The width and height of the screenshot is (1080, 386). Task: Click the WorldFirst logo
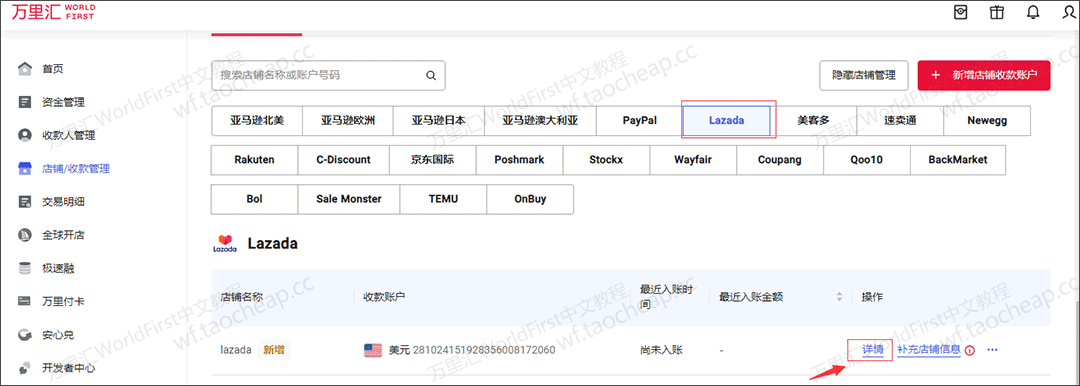[53, 12]
